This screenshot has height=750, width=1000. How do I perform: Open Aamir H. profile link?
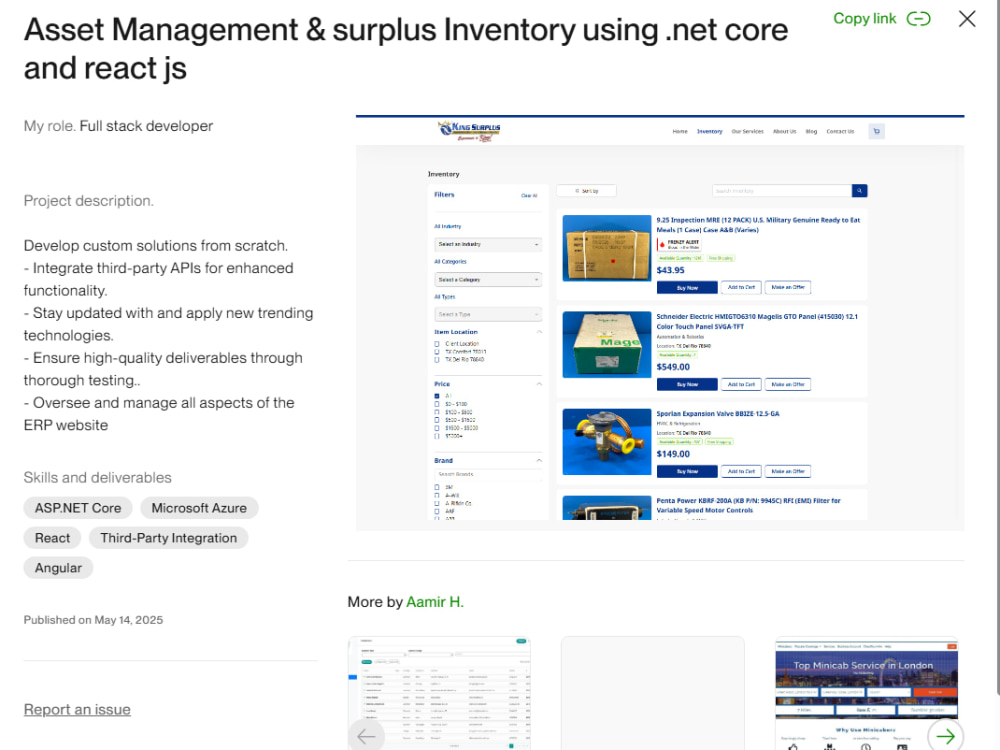coord(435,602)
